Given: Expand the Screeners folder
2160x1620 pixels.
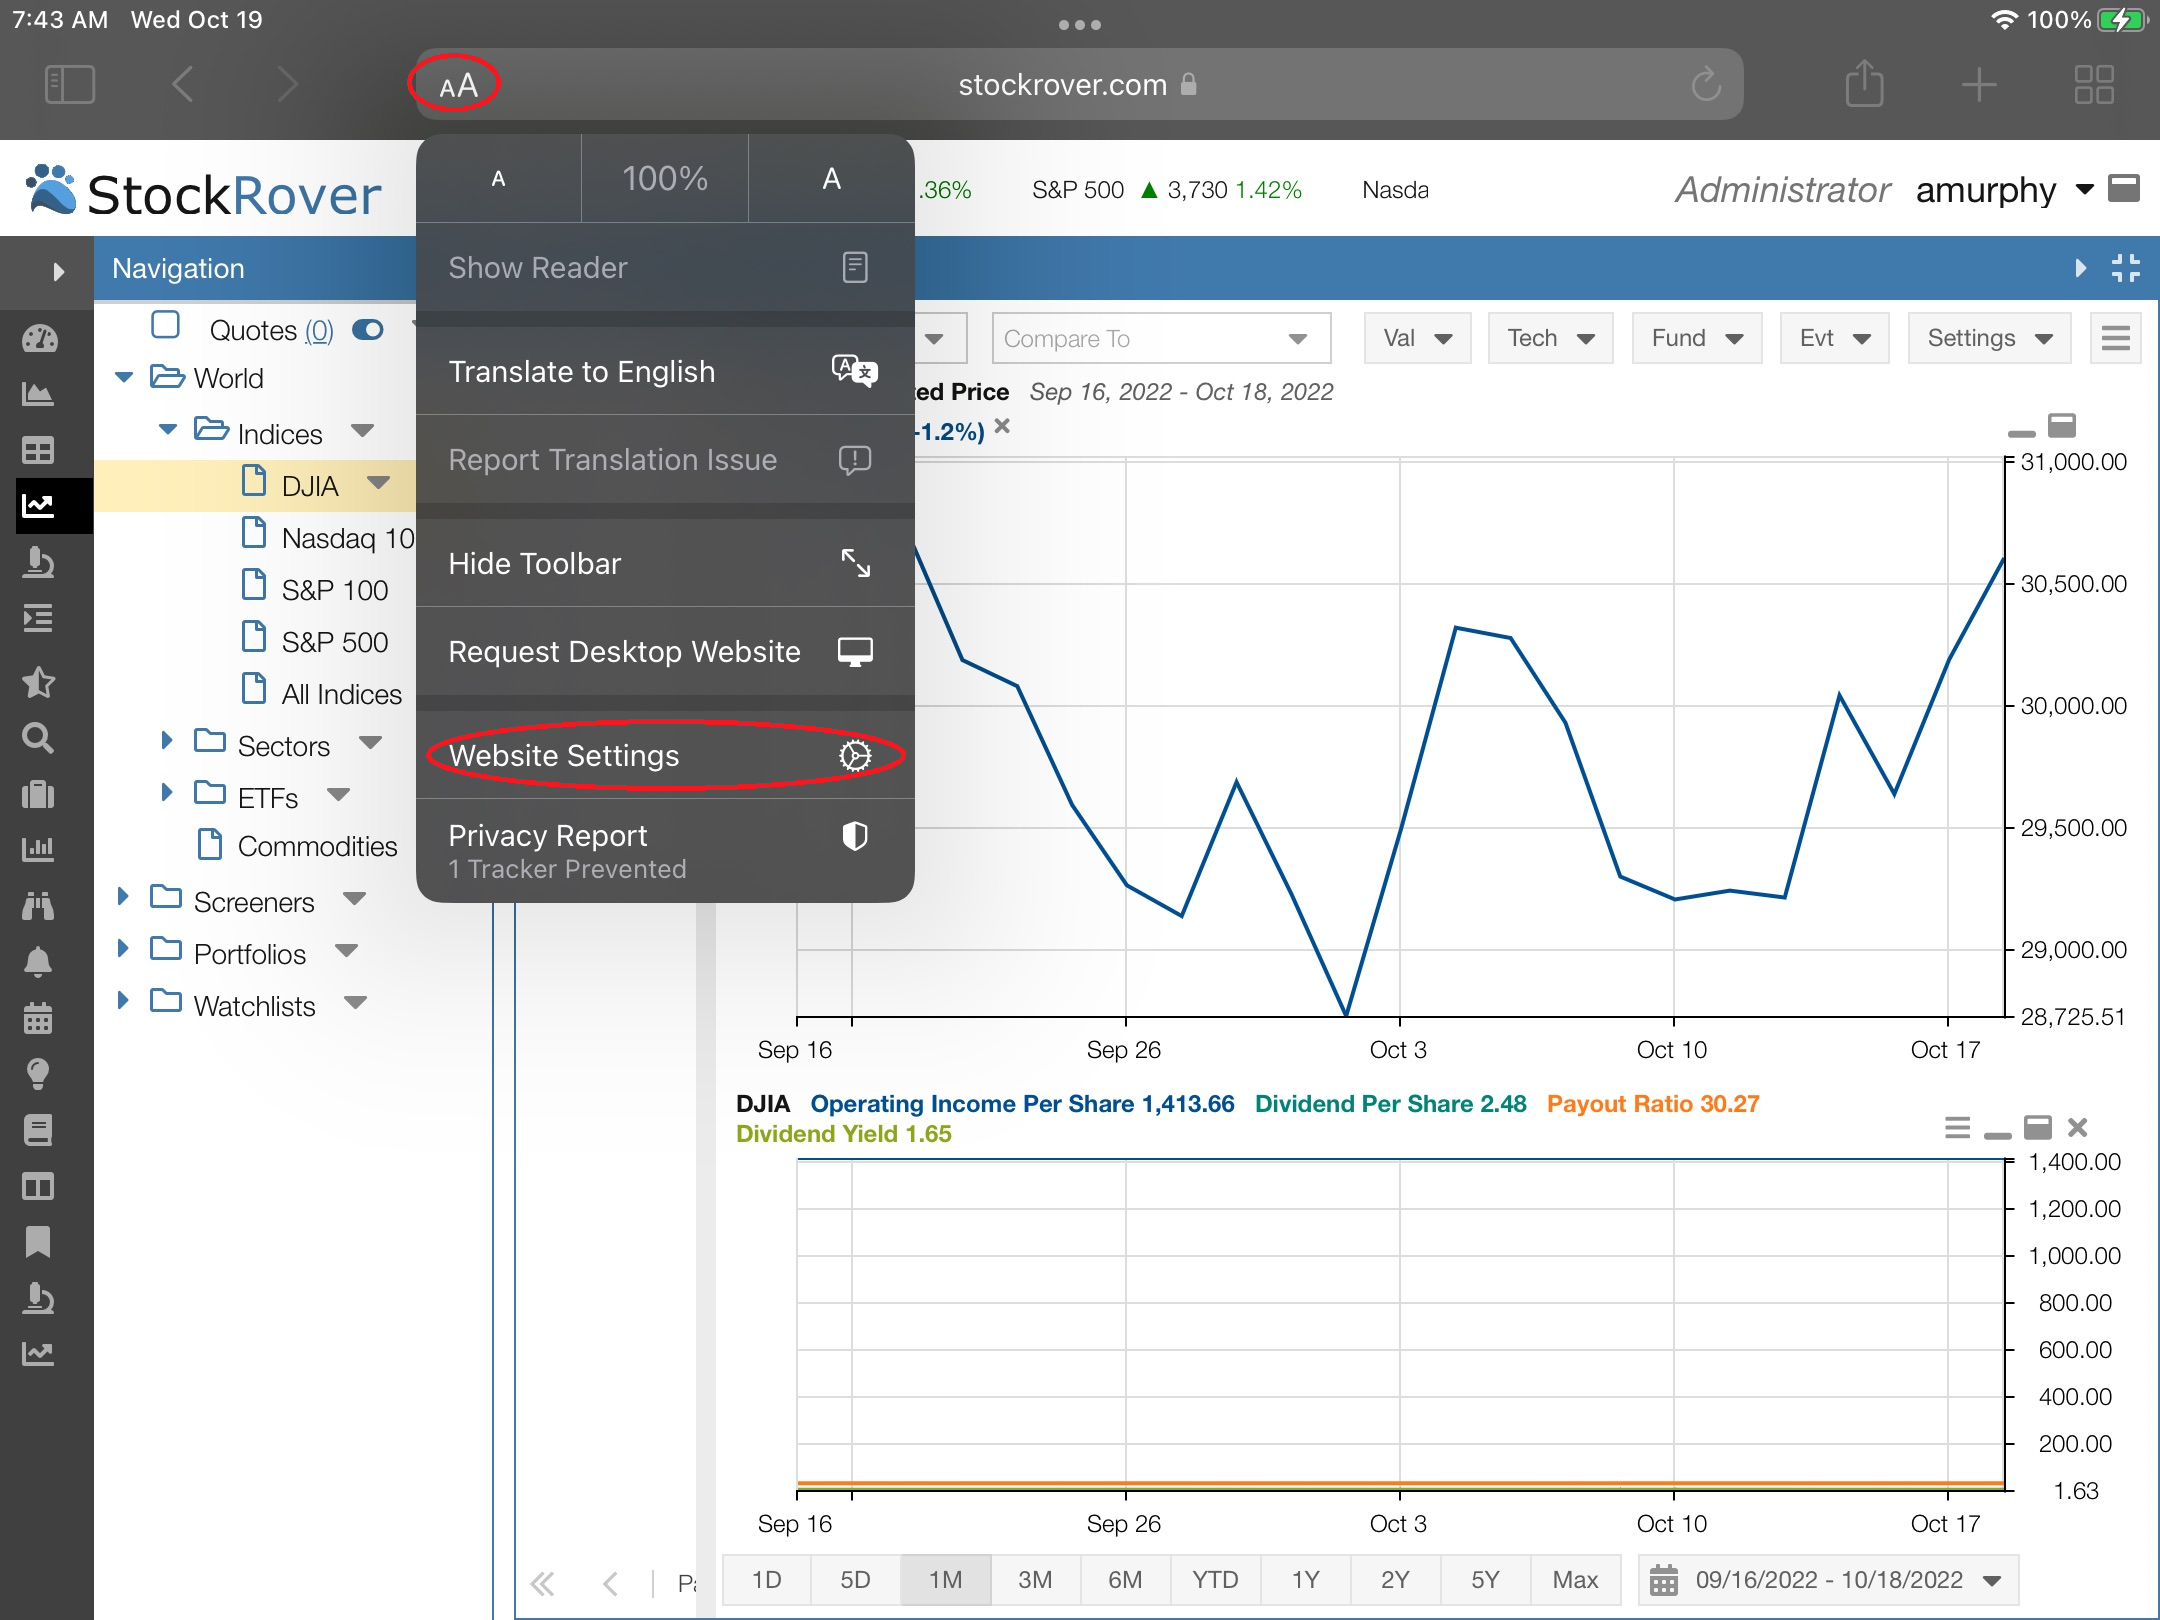Looking at the screenshot, I should [x=123, y=897].
